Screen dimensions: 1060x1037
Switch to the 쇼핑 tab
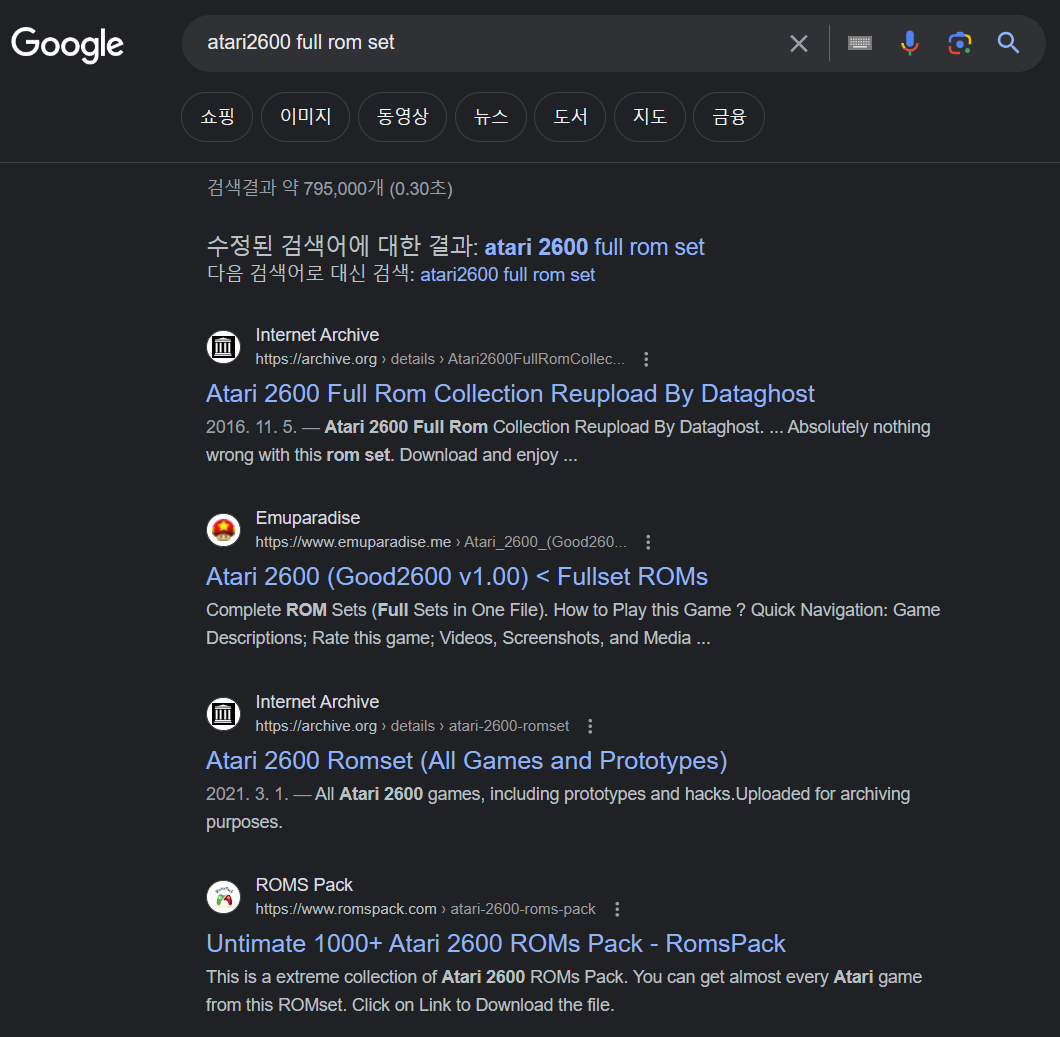pos(217,117)
